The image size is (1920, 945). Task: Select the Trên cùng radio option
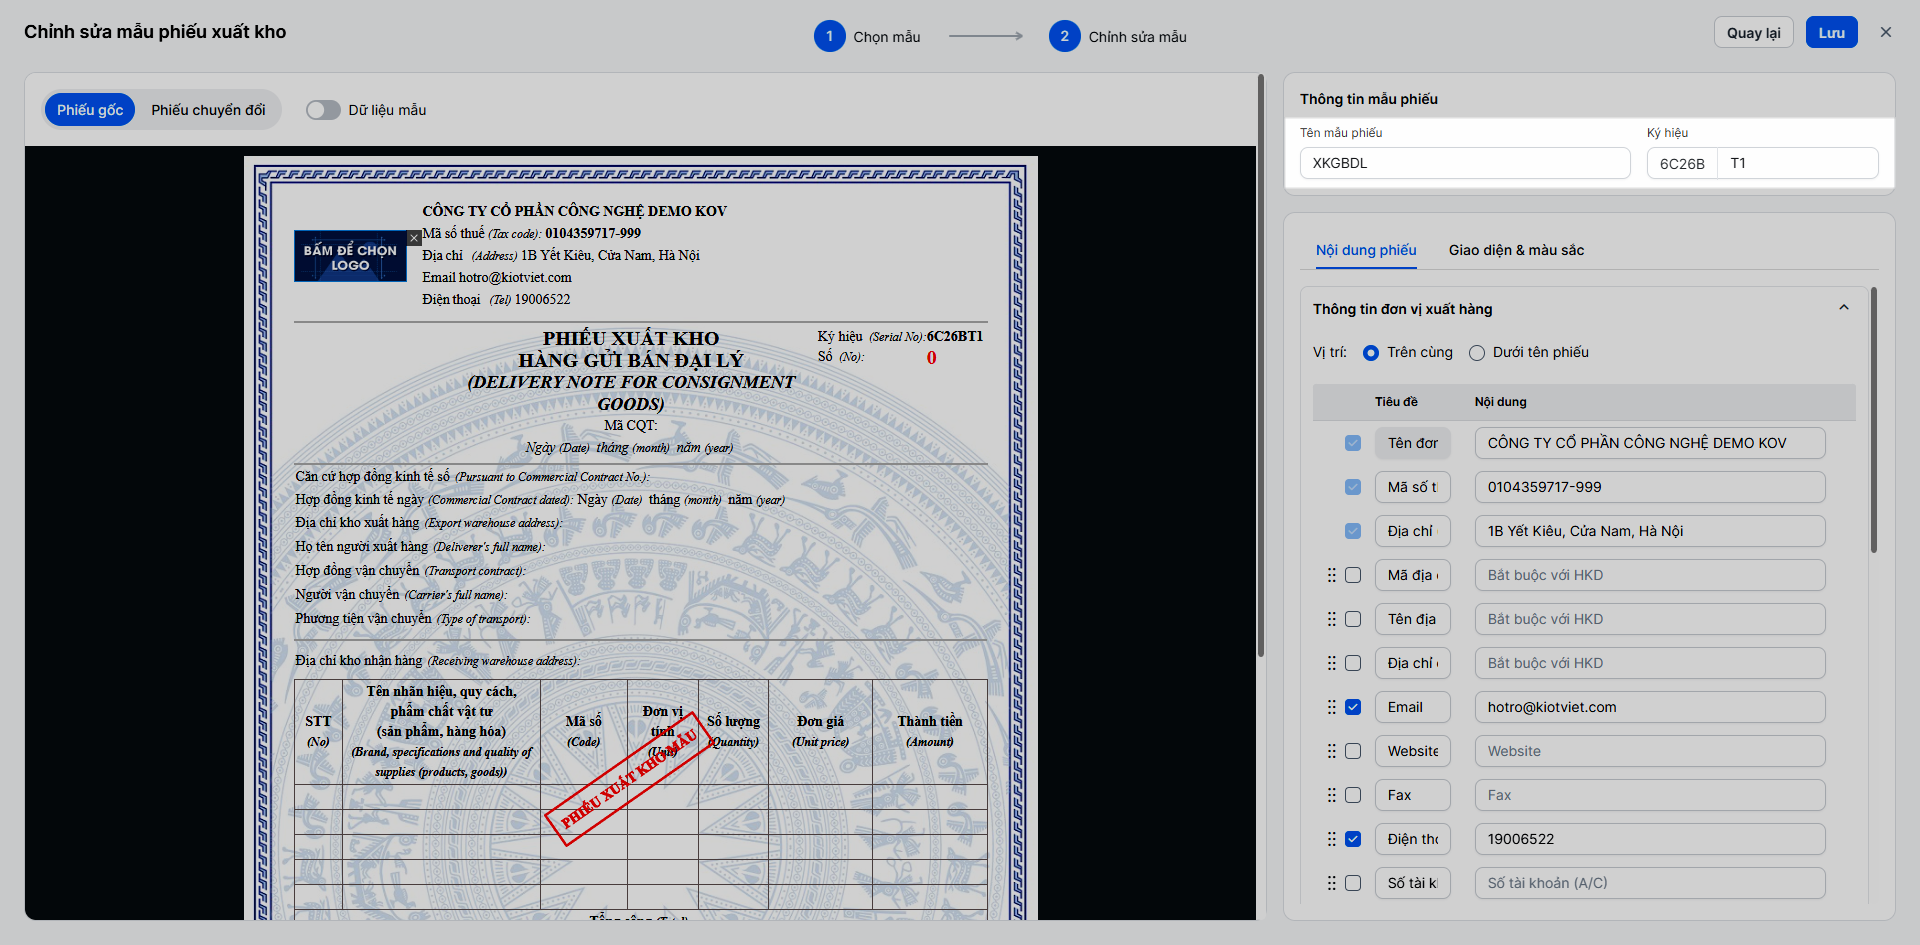pos(1371,353)
